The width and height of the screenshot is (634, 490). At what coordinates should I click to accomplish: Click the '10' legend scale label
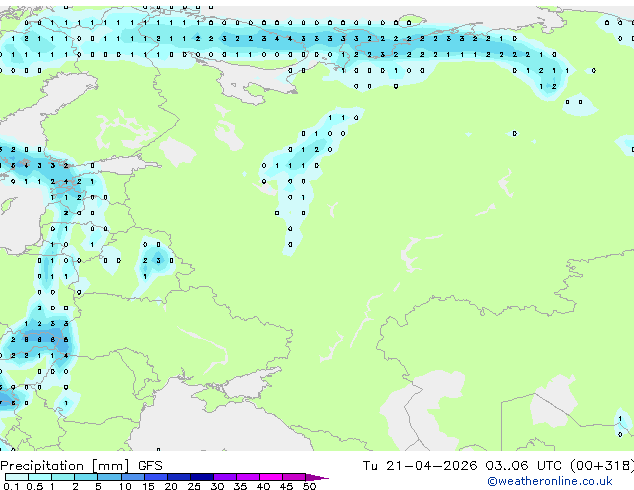tap(125, 486)
